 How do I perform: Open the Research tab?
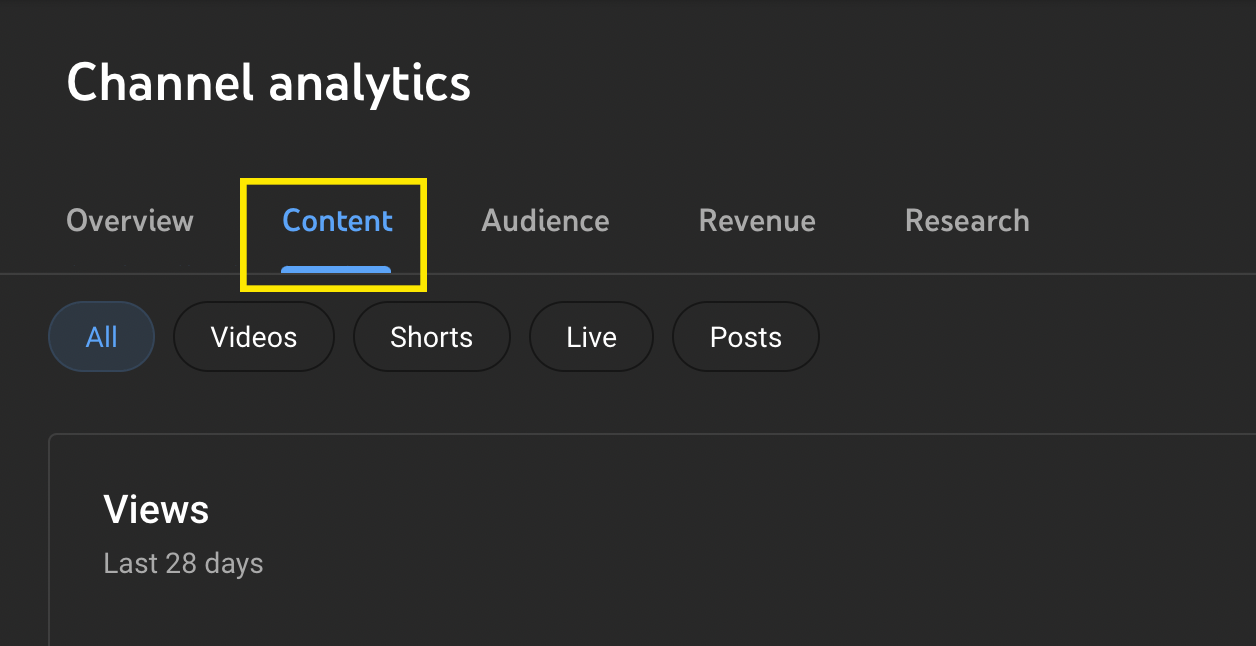[967, 221]
